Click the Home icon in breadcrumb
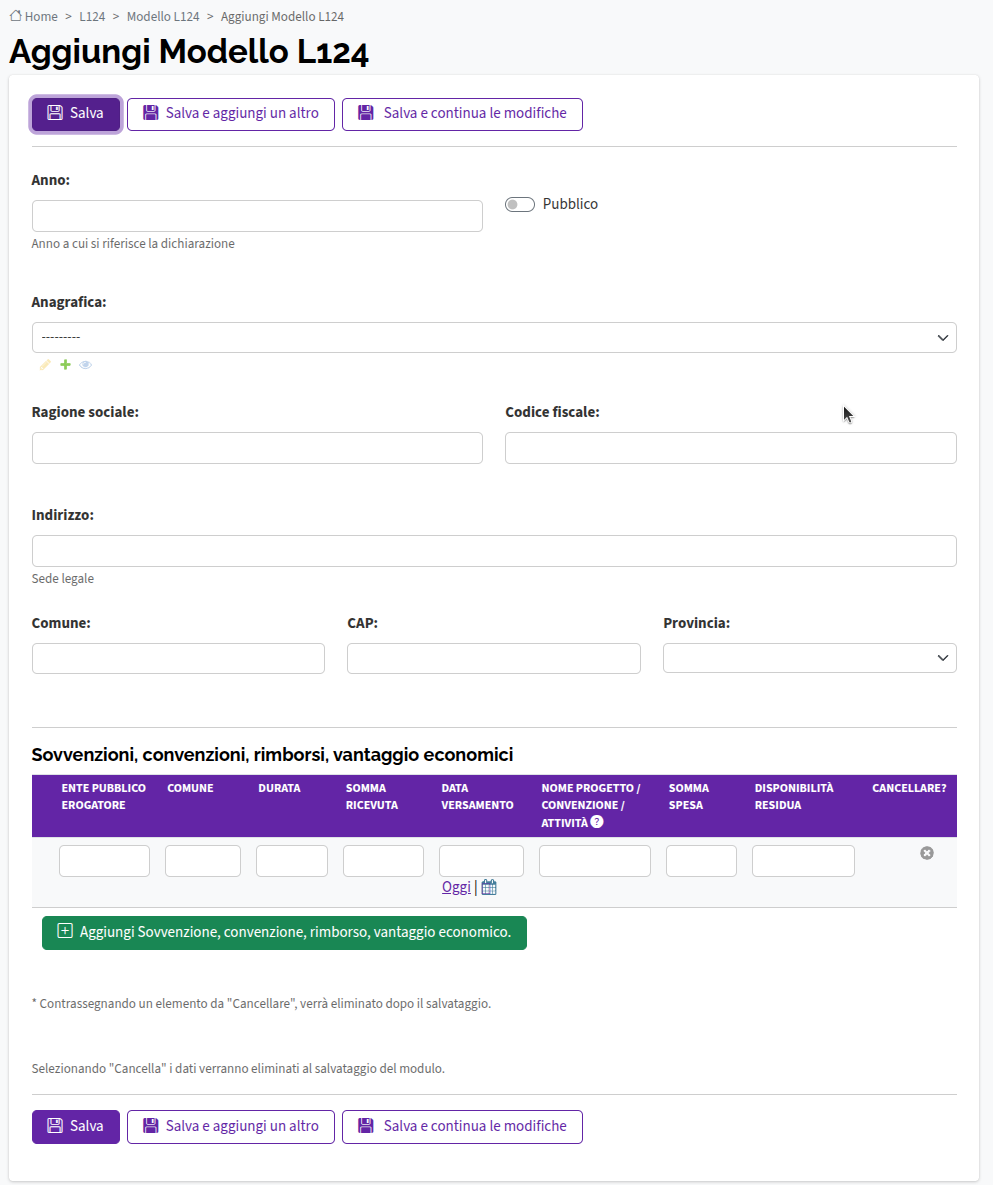 click(15, 16)
